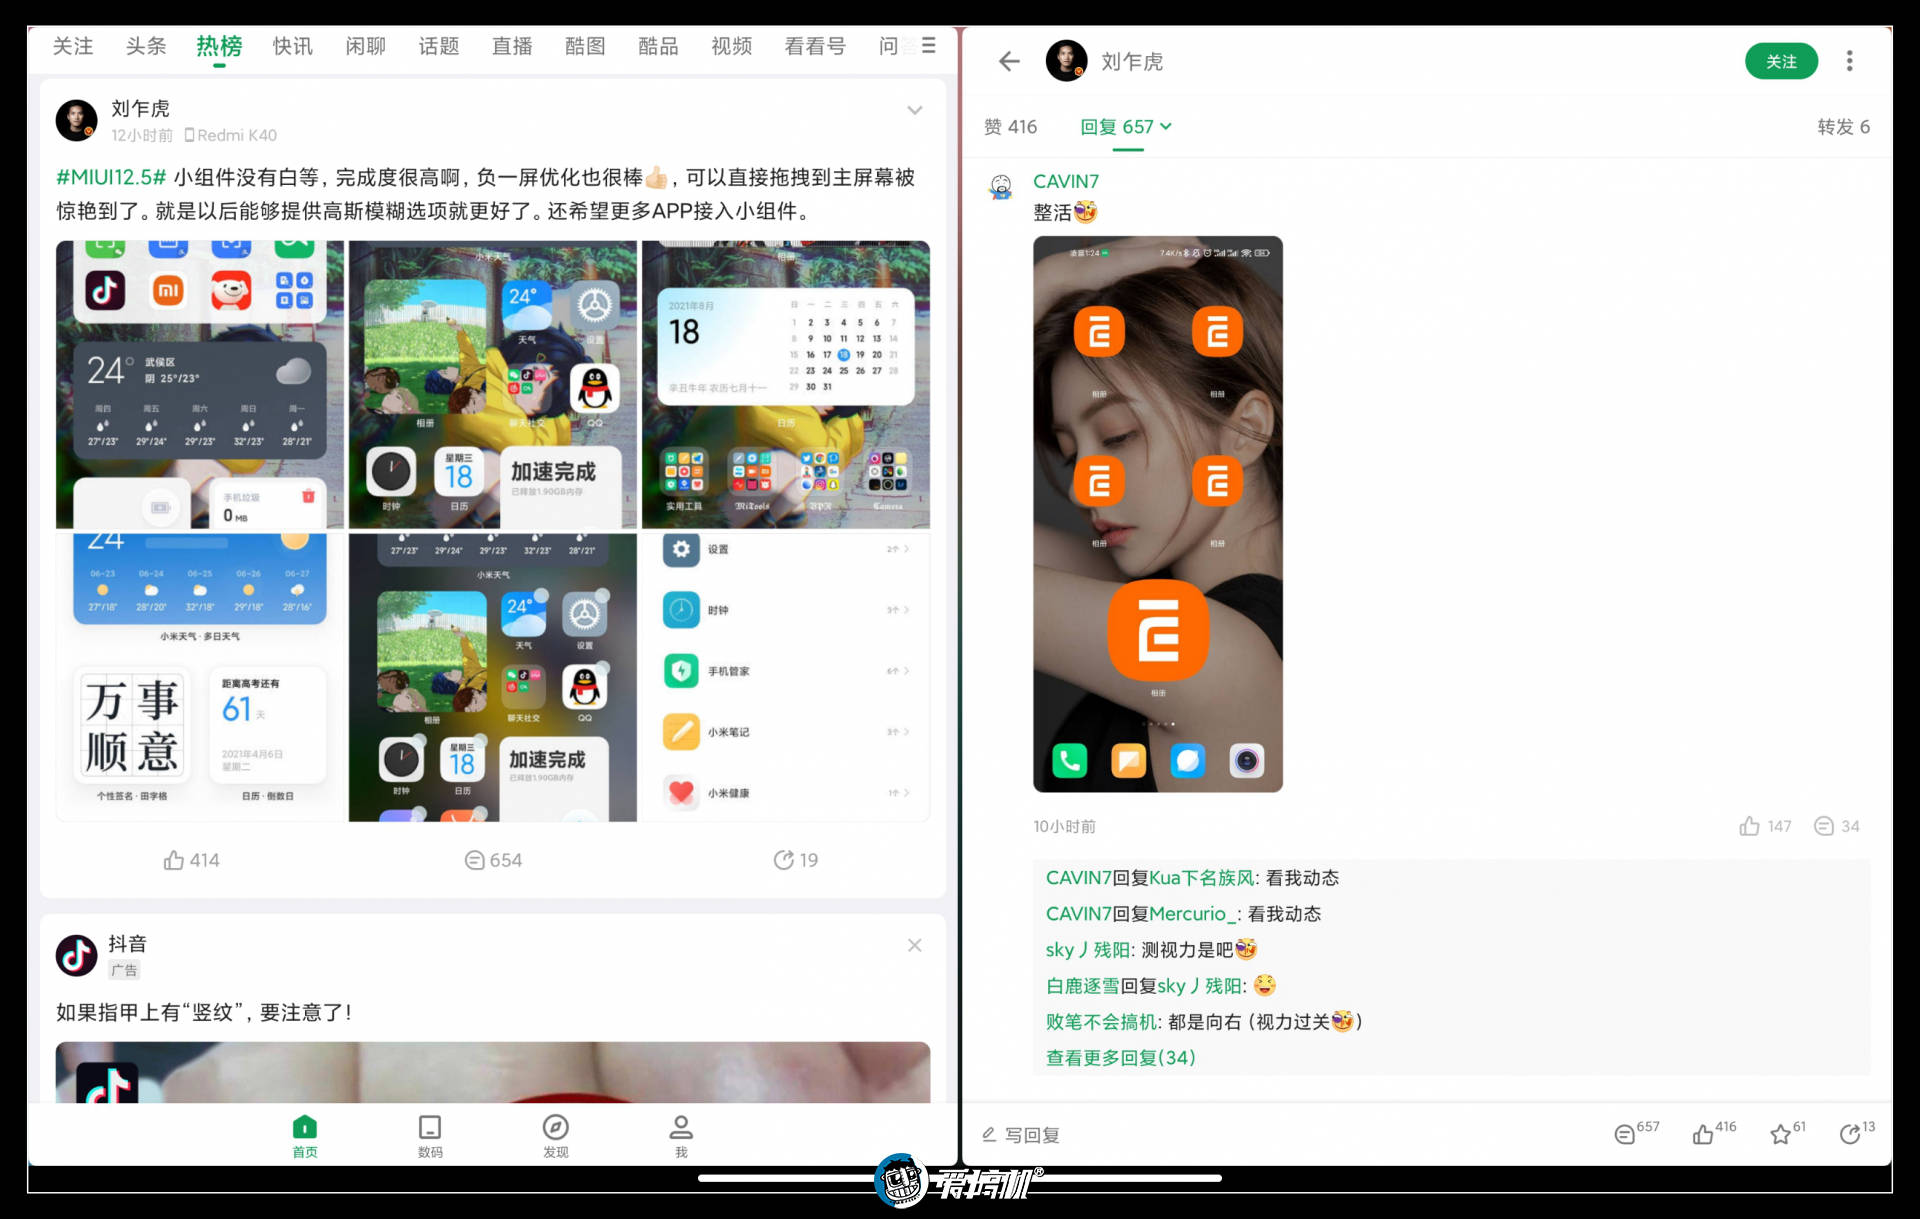Open CAVIN7's phone screenshot image
Image resolution: width=1920 pixels, height=1219 pixels.
click(1158, 514)
